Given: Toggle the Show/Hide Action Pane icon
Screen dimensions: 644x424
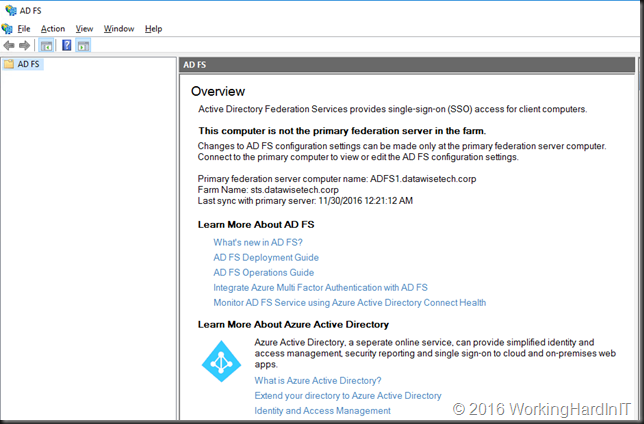Looking at the screenshot, I should click(83, 46).
